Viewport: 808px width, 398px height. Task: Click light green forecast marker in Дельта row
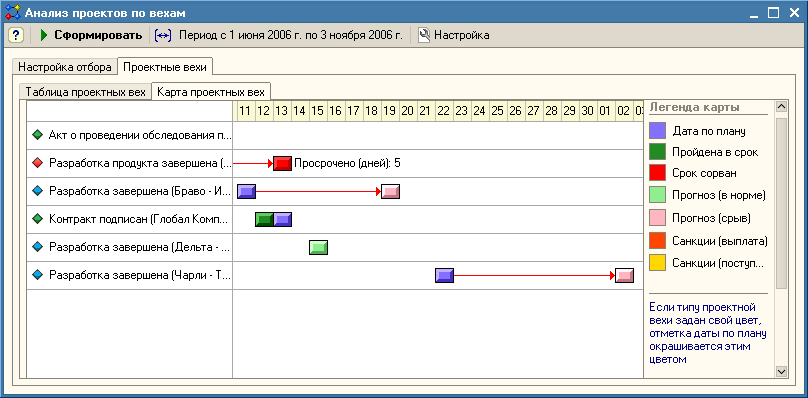pos(318,247)
